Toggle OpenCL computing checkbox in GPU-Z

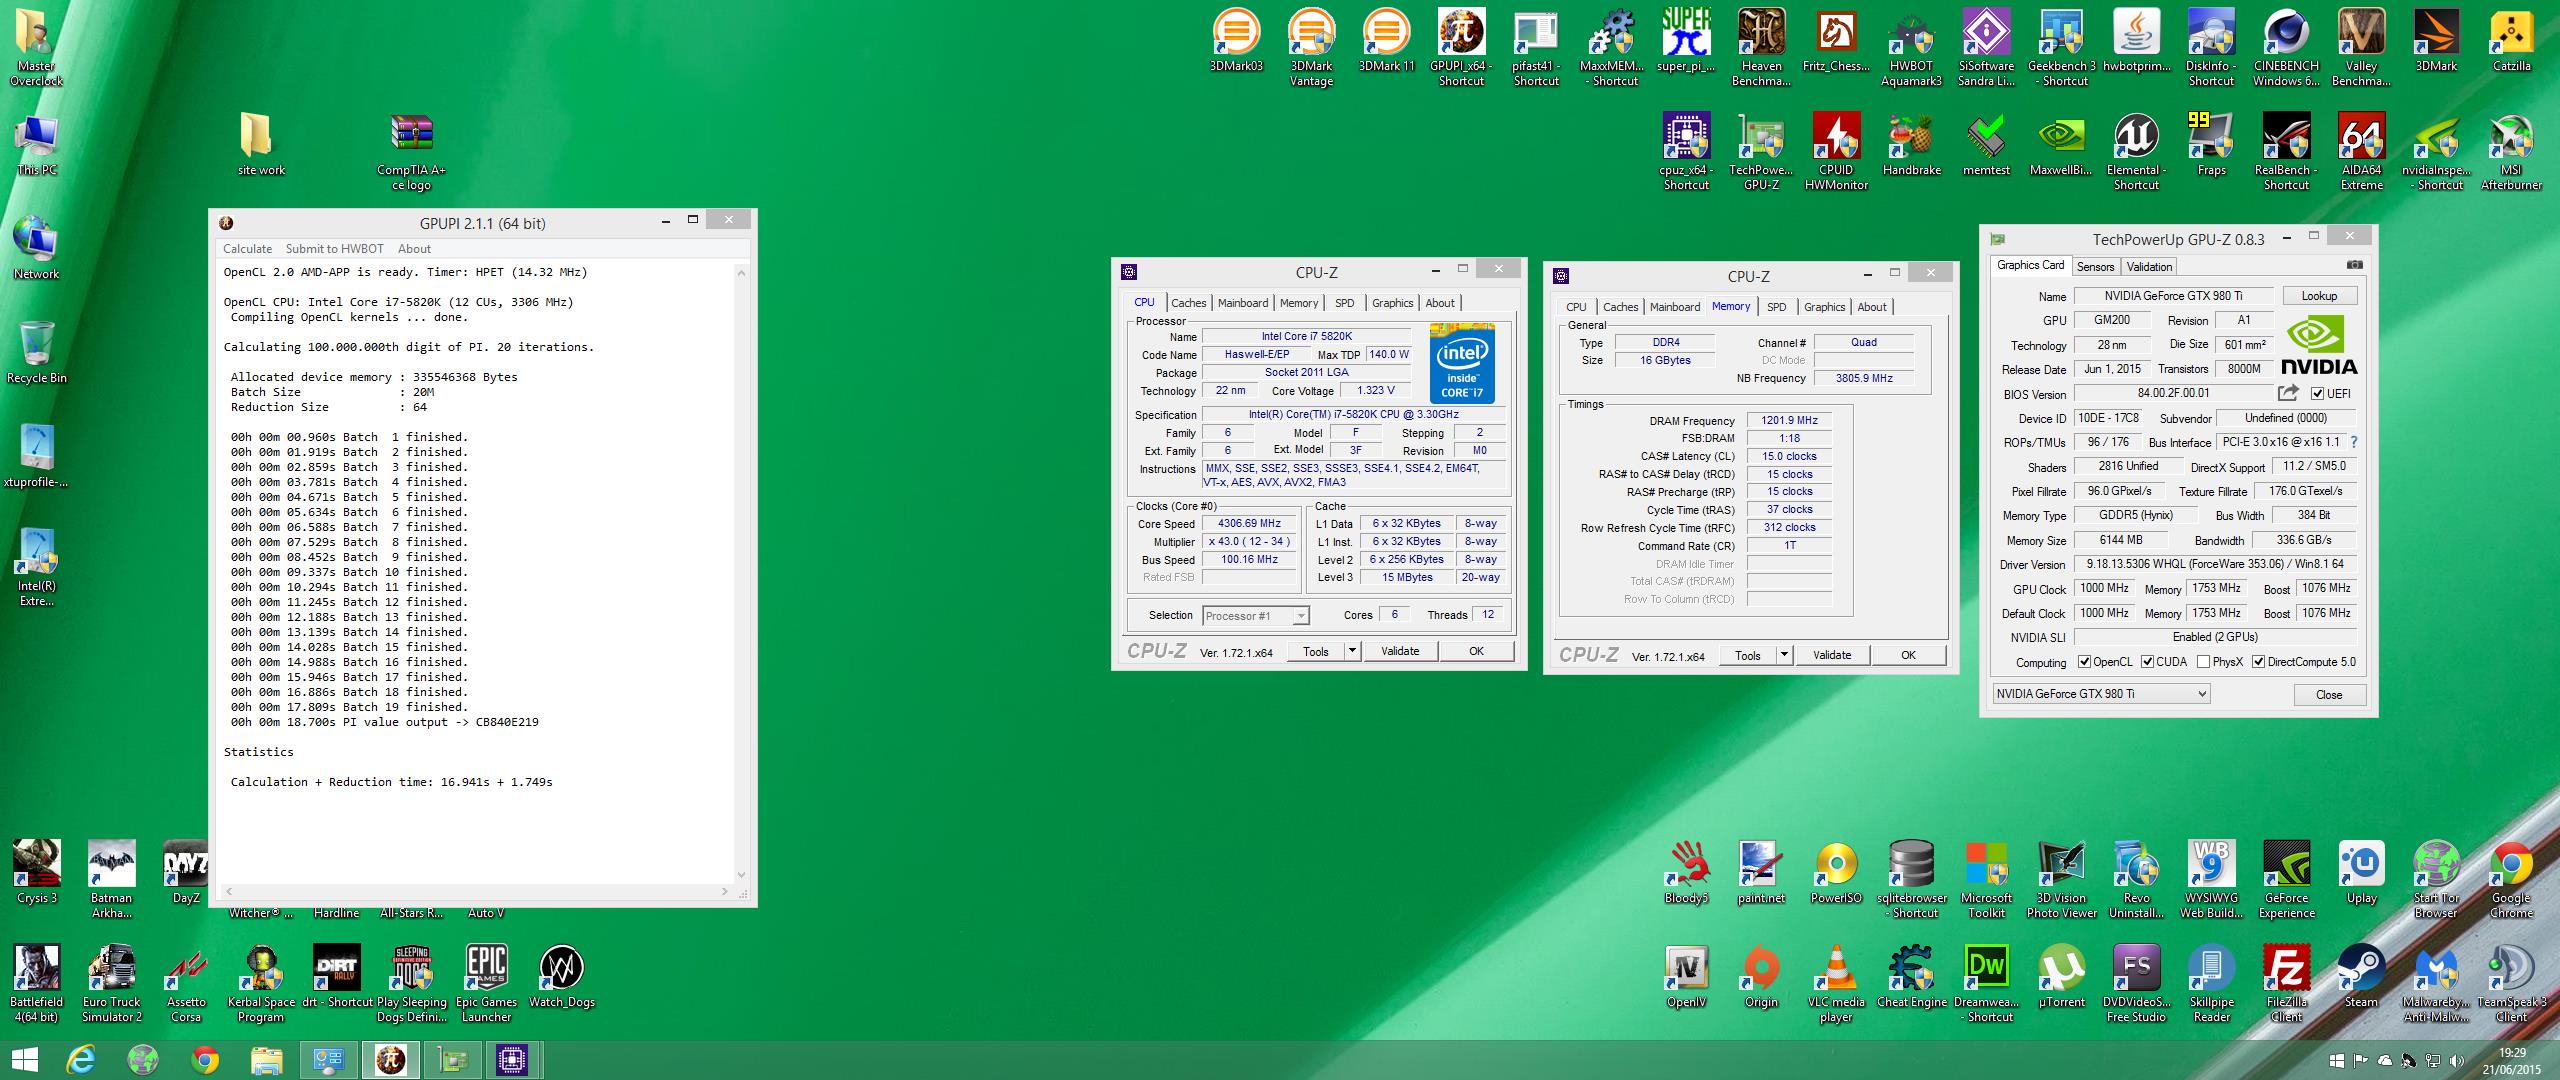click(x=2084, y=662)
